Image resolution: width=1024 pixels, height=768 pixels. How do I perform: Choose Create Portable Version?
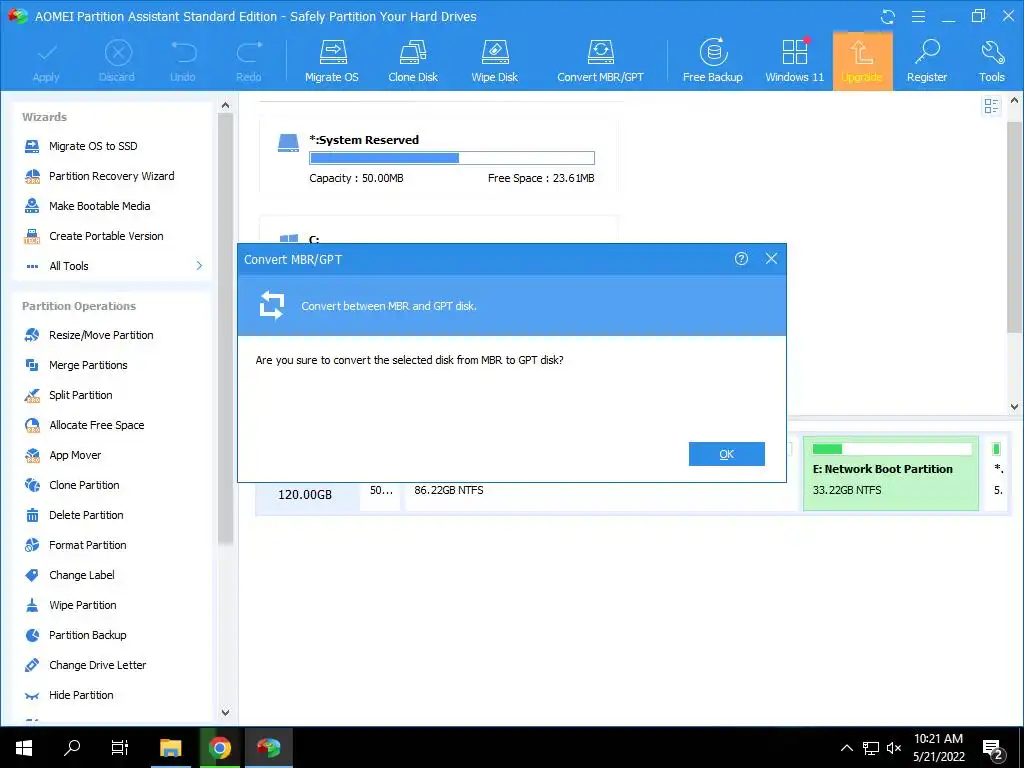[x=106, y=236]
